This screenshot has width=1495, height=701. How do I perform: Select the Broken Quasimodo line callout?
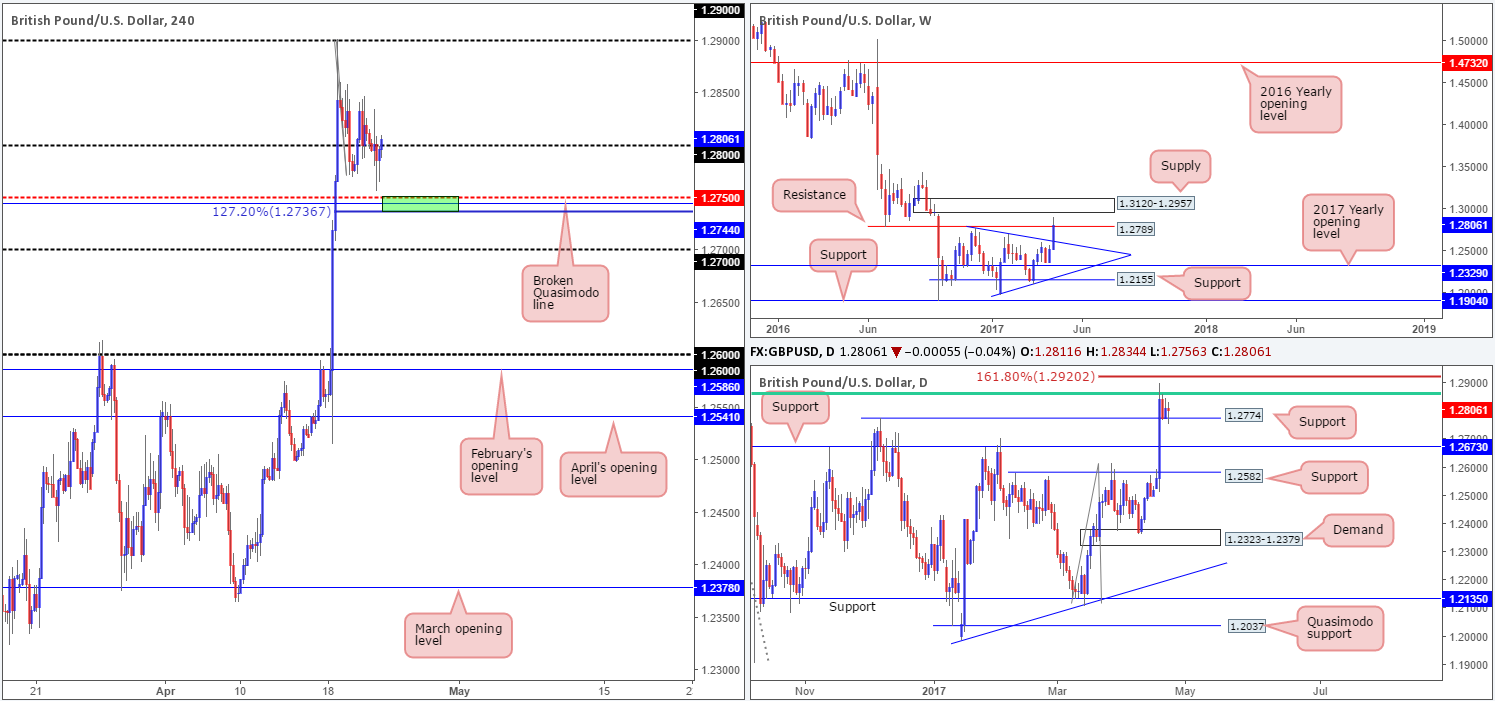pyautogui.click(x=564, y=293)
